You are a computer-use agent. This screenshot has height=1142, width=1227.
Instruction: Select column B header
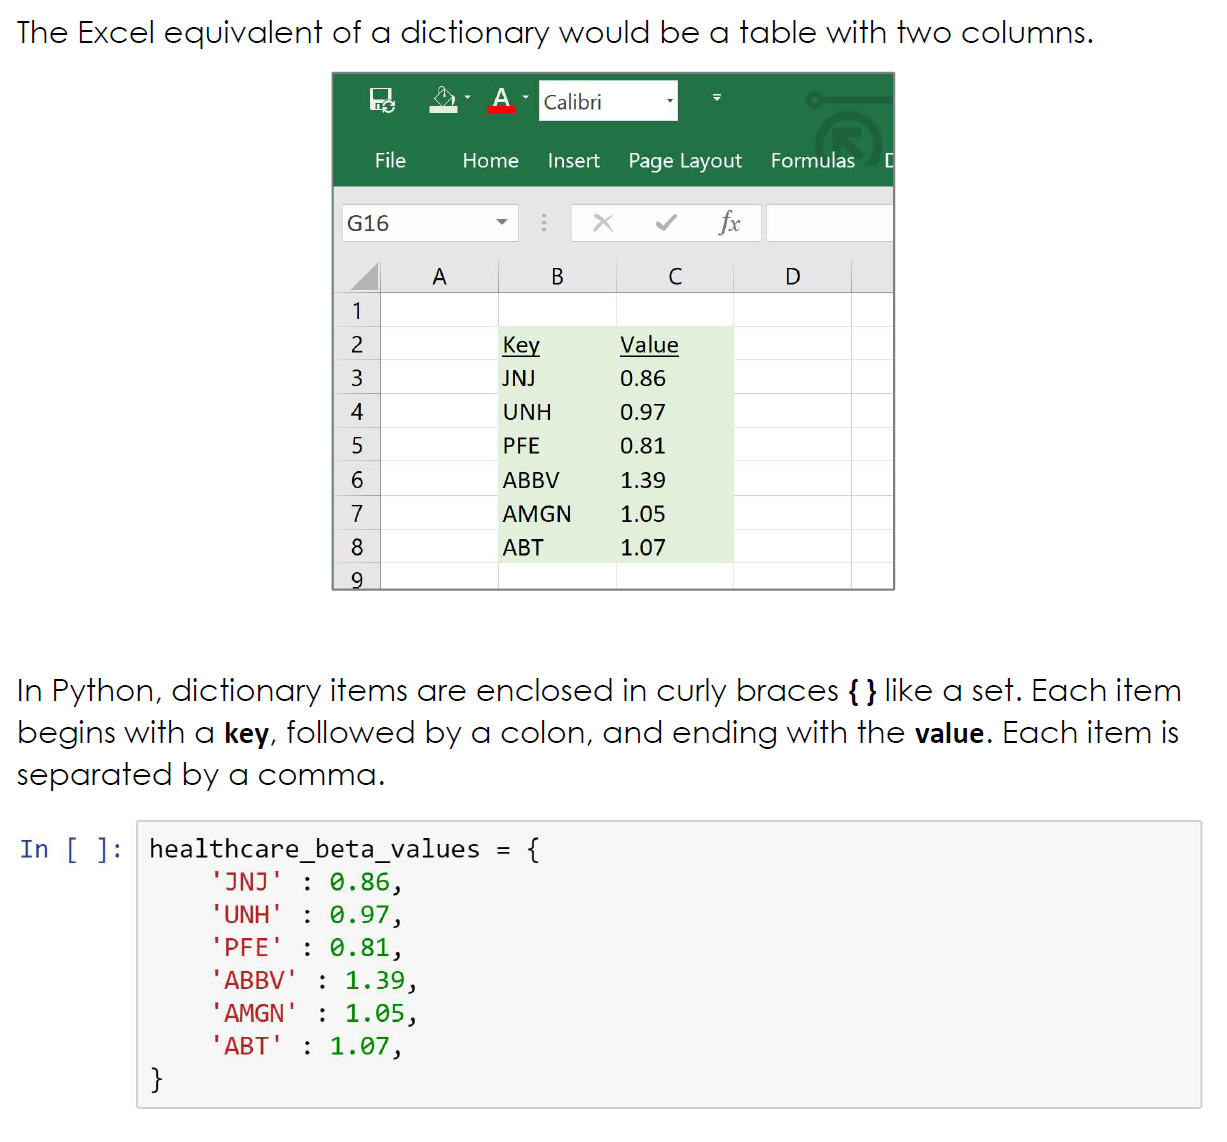557,277
